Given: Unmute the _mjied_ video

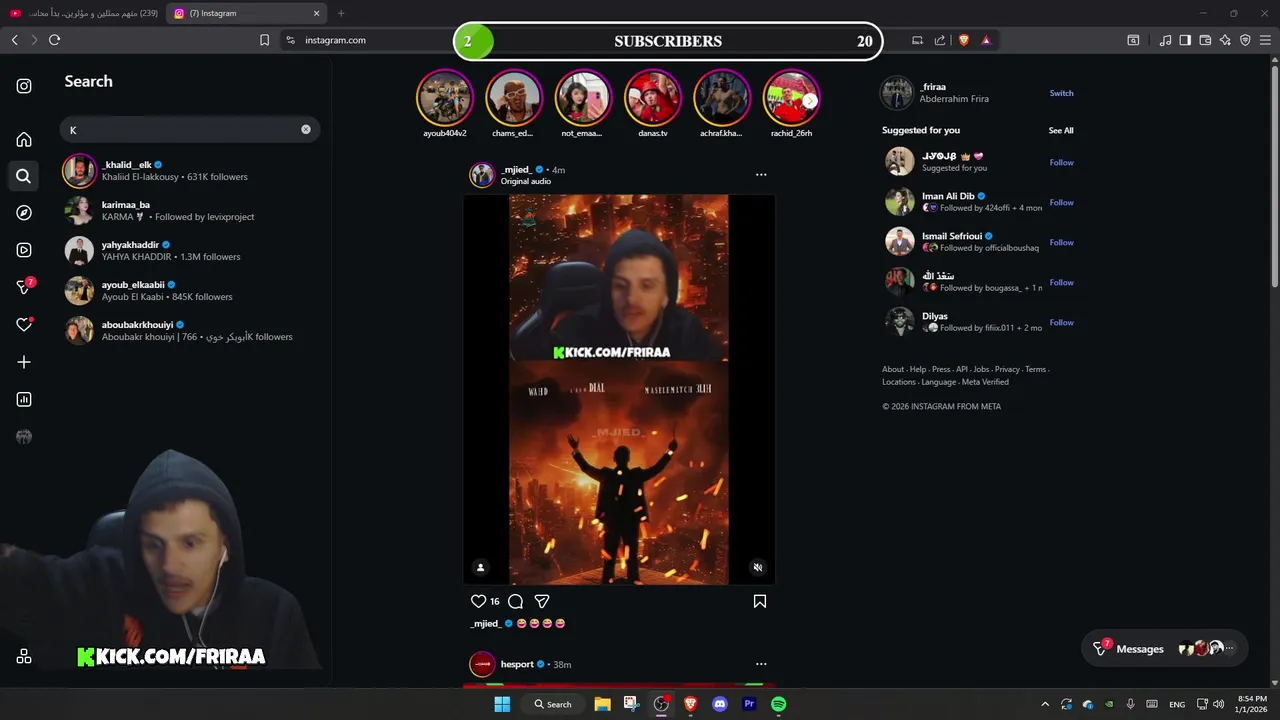Looking at the screenshot, I should click(x=757, y=568).
